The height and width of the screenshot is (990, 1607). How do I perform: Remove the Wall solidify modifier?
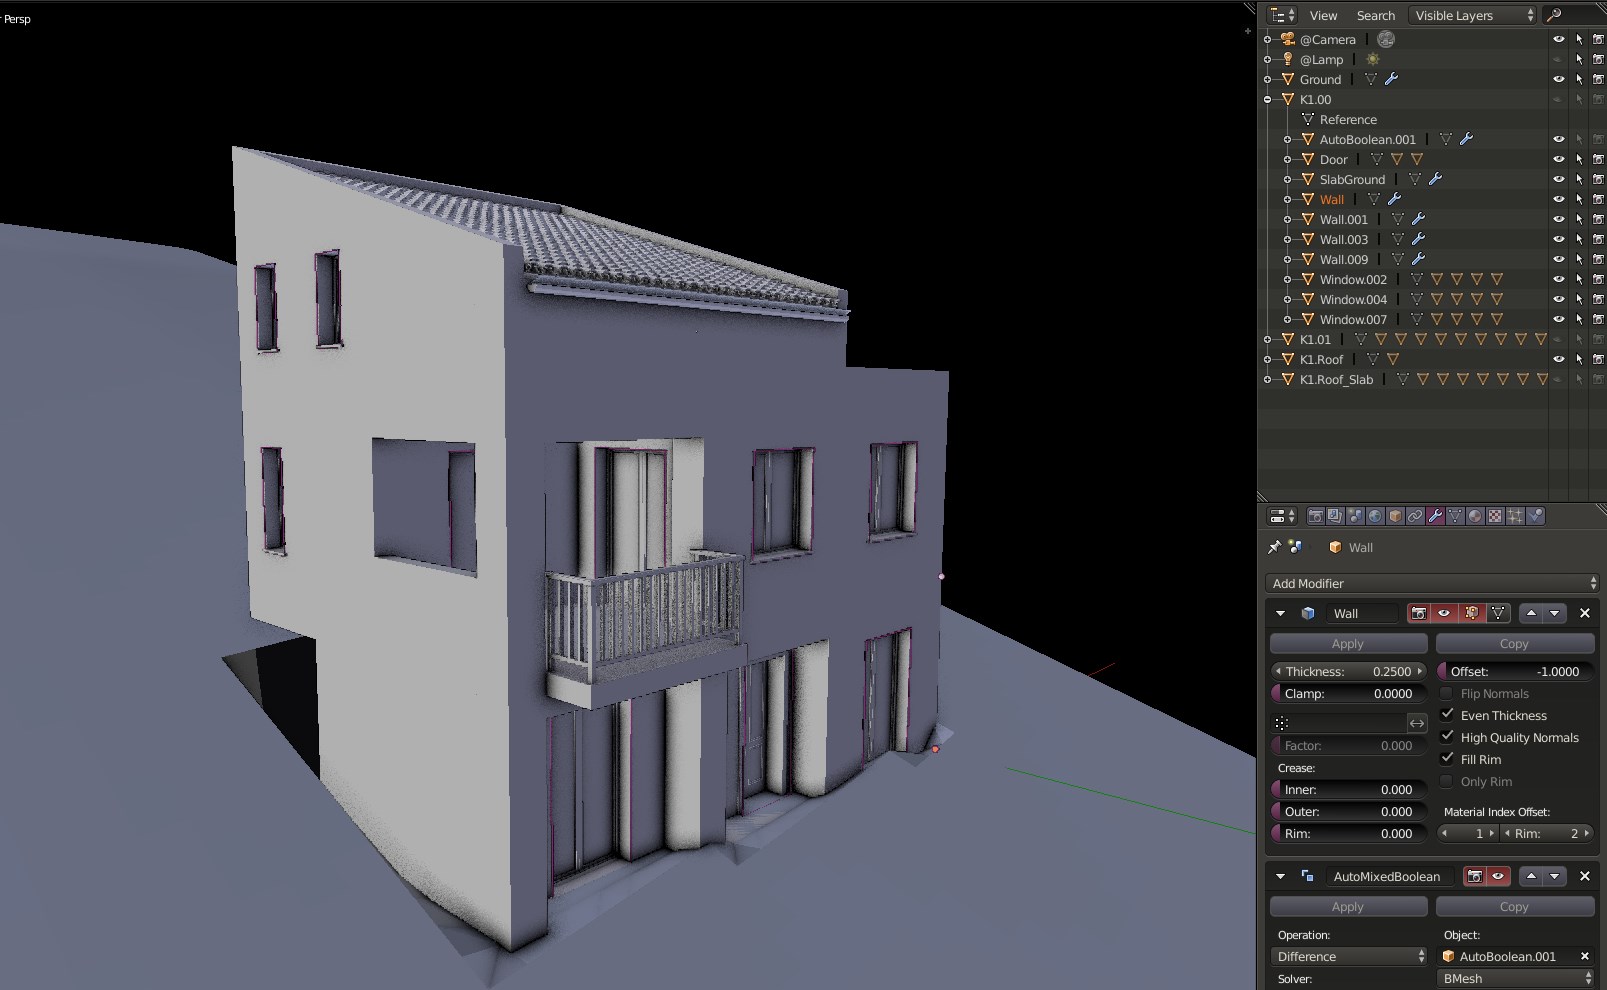(1584, 613)
